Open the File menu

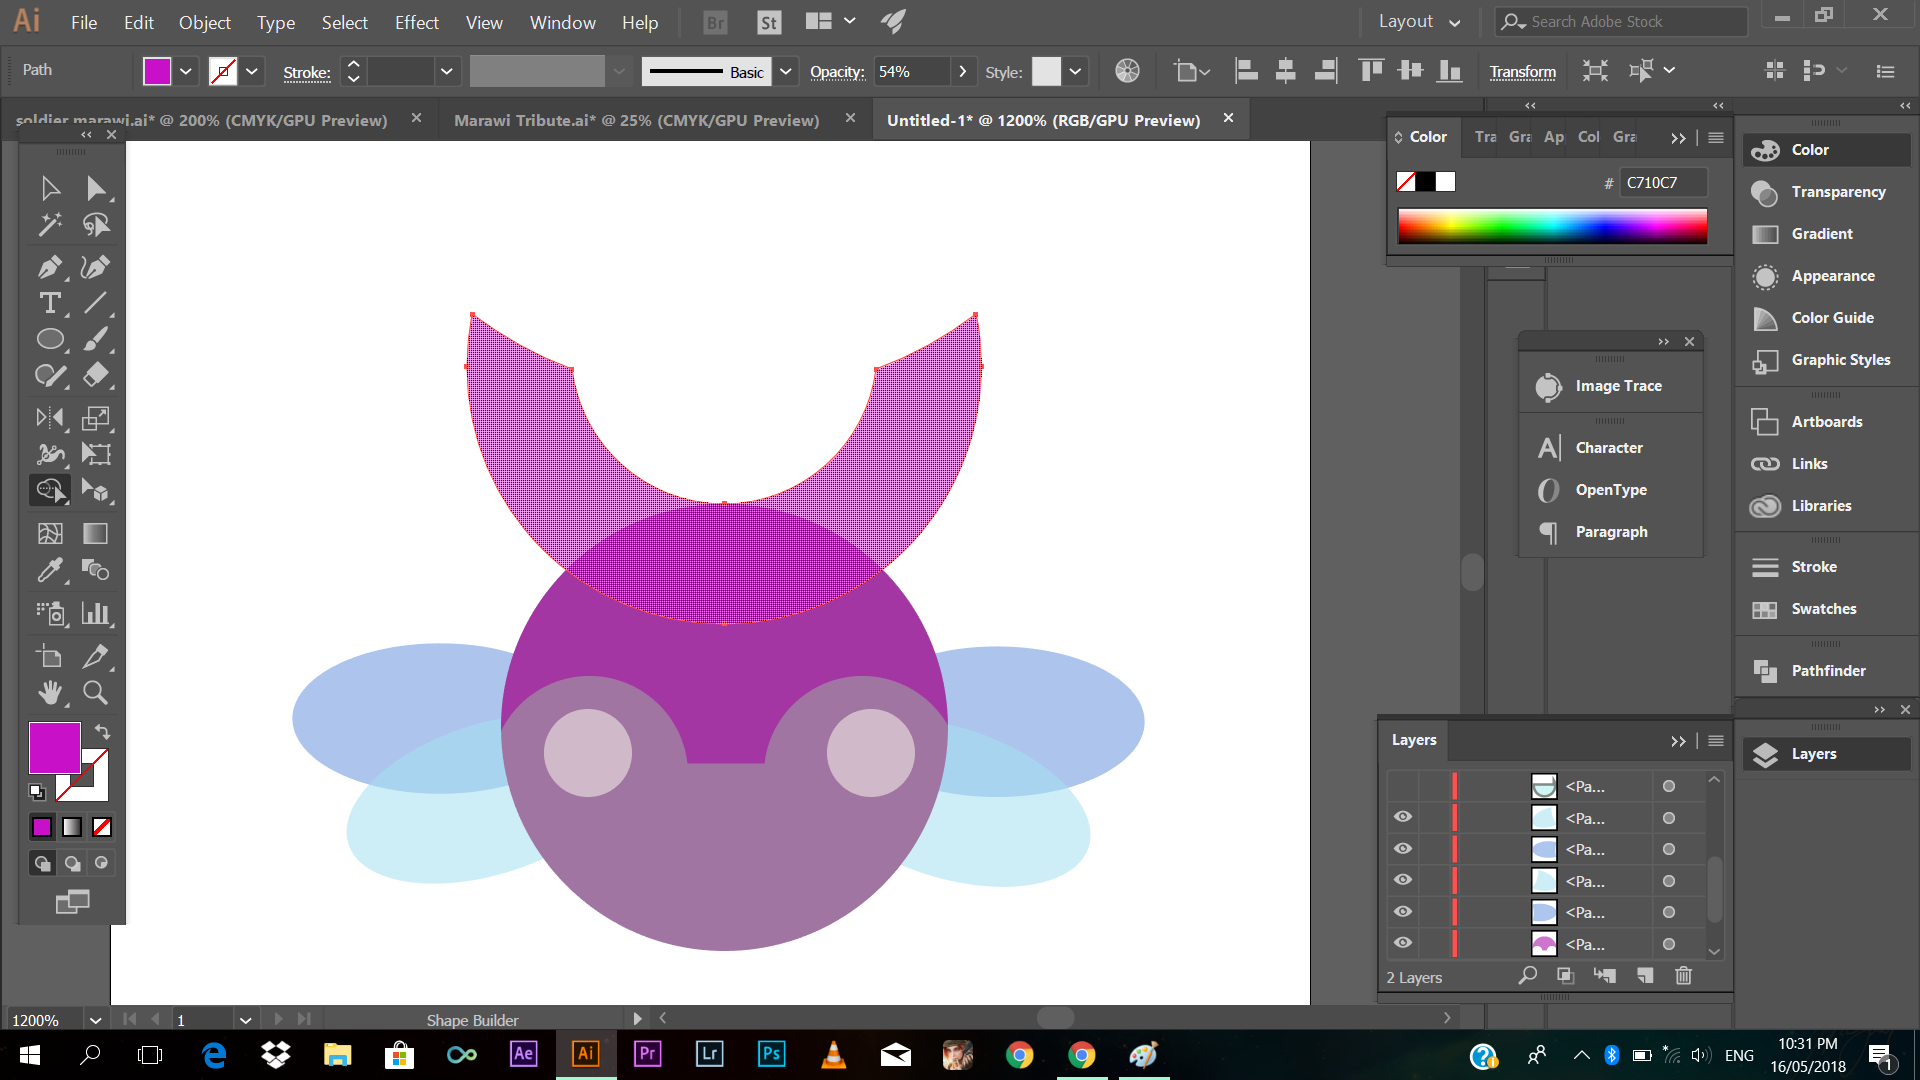click(84, 22)
